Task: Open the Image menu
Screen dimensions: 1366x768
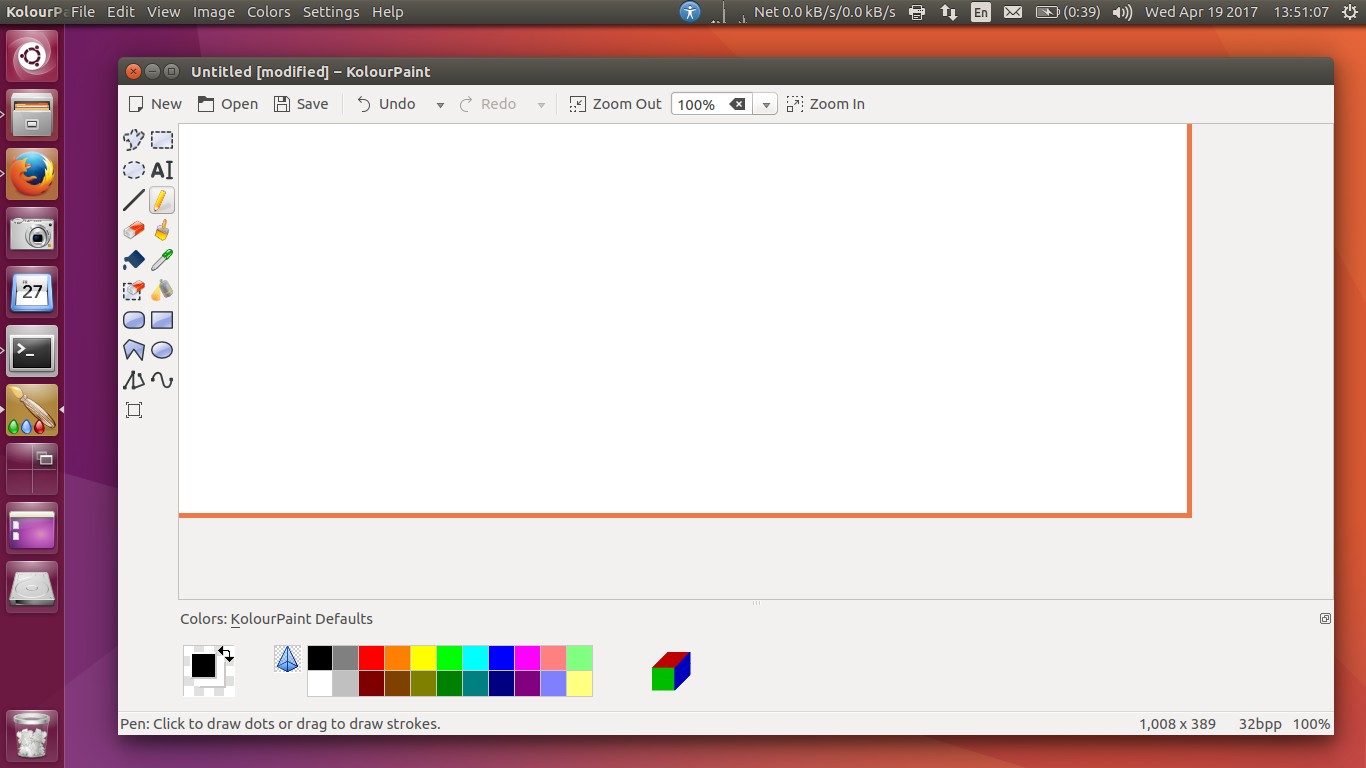Action: pyautogui.click(x=213, y=12)
